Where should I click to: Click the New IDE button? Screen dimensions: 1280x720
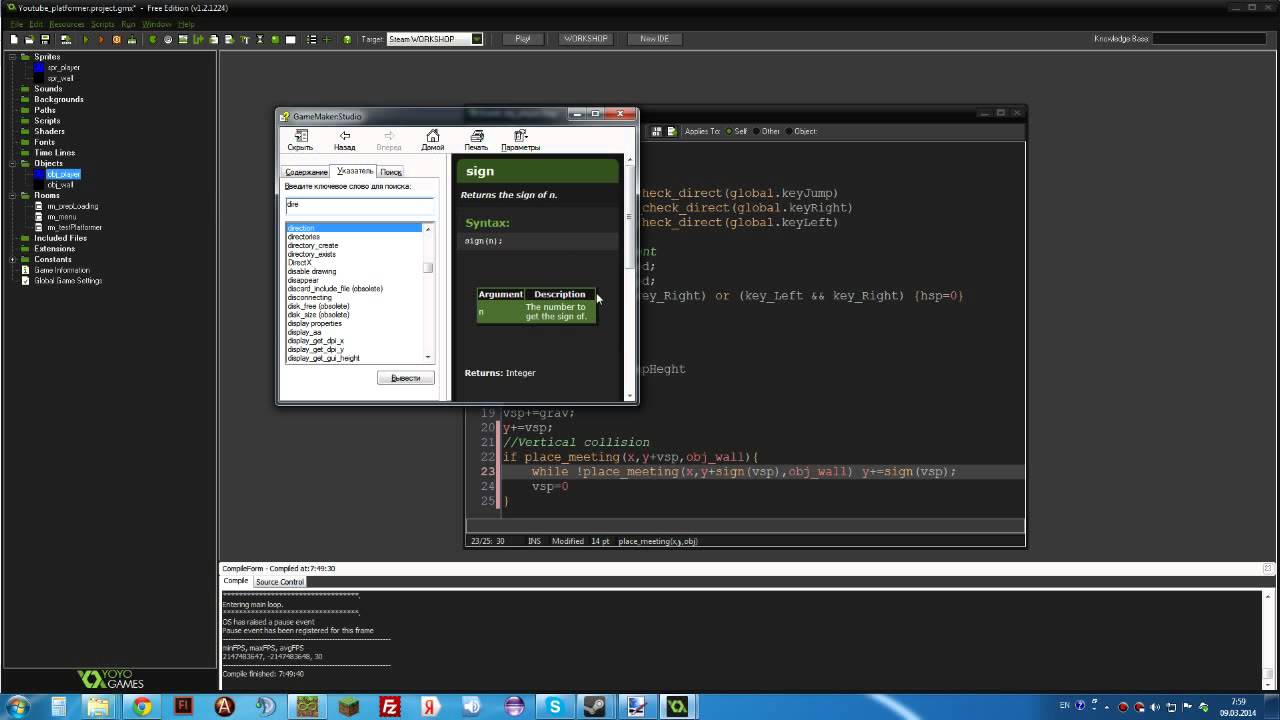(655, 39)
